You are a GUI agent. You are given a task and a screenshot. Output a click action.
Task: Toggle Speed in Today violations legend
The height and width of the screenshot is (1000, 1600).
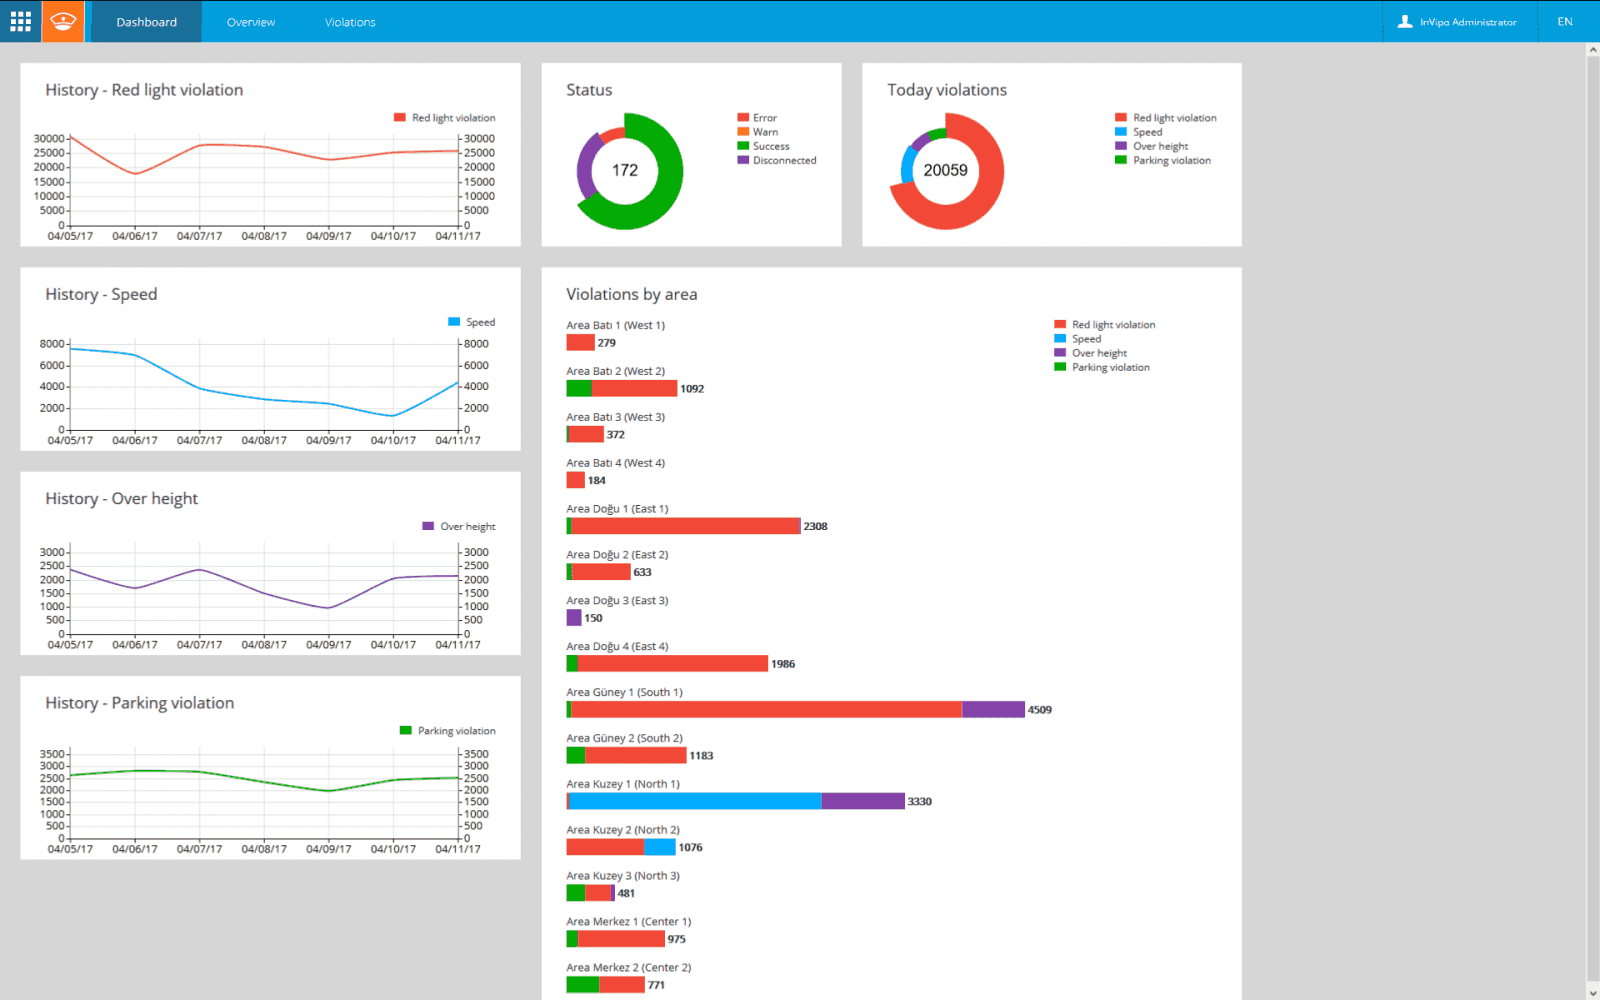point(1147,132)
